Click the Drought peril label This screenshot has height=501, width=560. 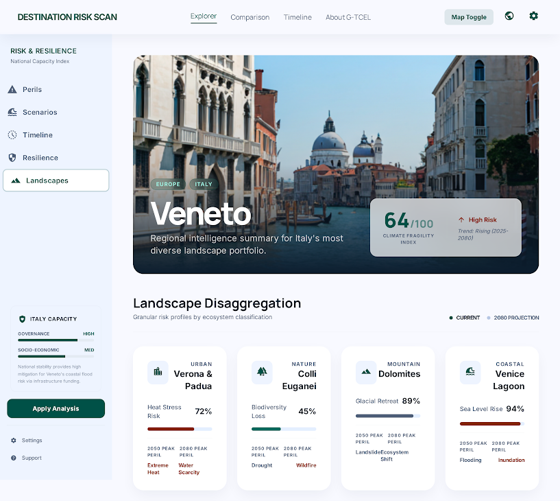262,465
